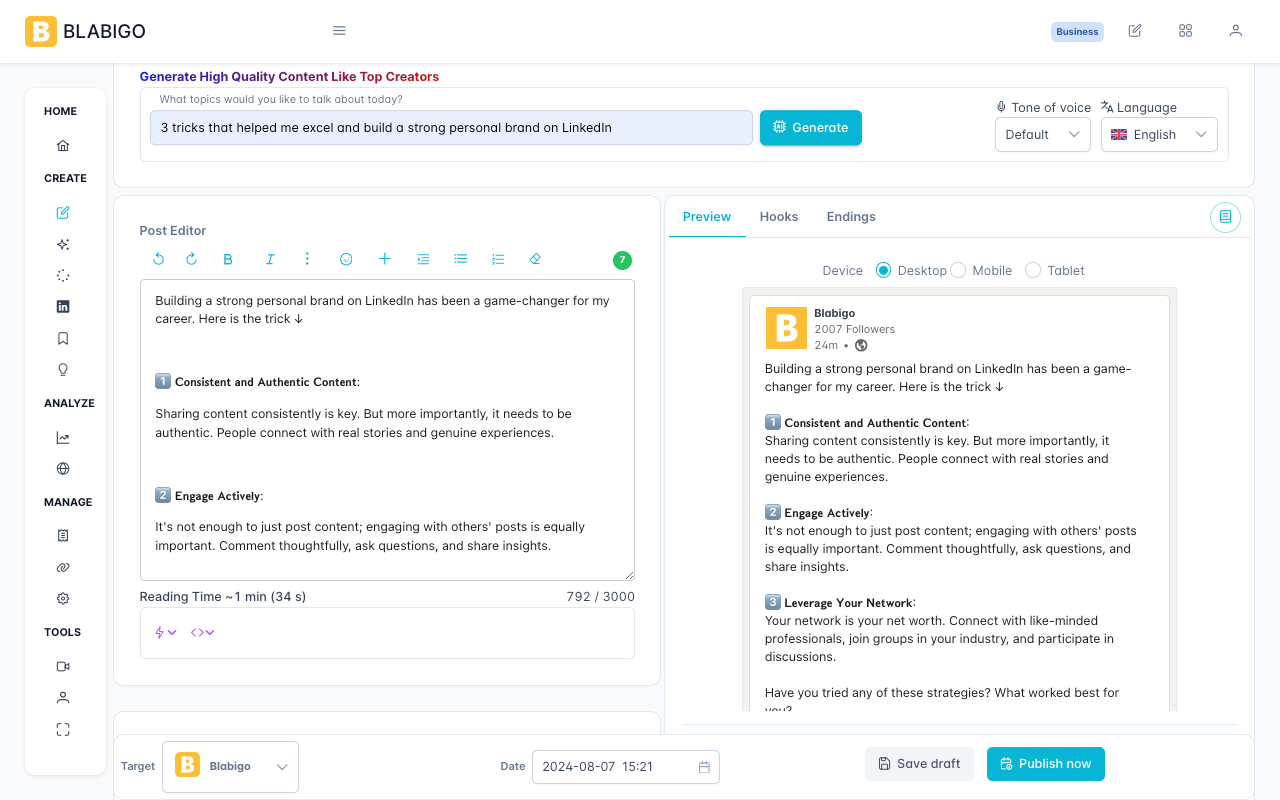Select the Mobile device radio button
This screenshot has height=800, width=1280.
pos(958,270)
